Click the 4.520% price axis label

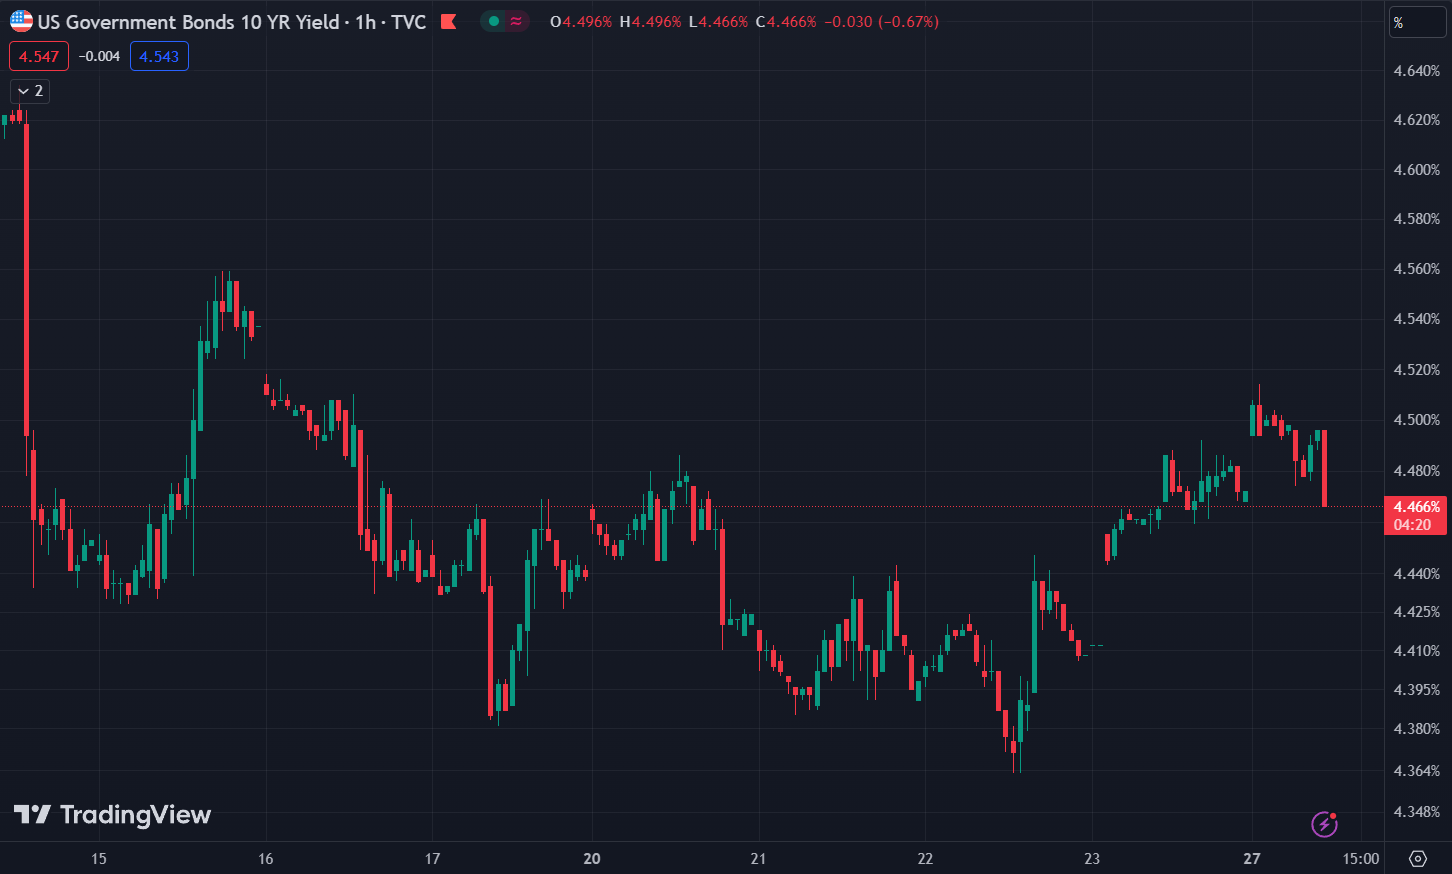(1417, 369)
